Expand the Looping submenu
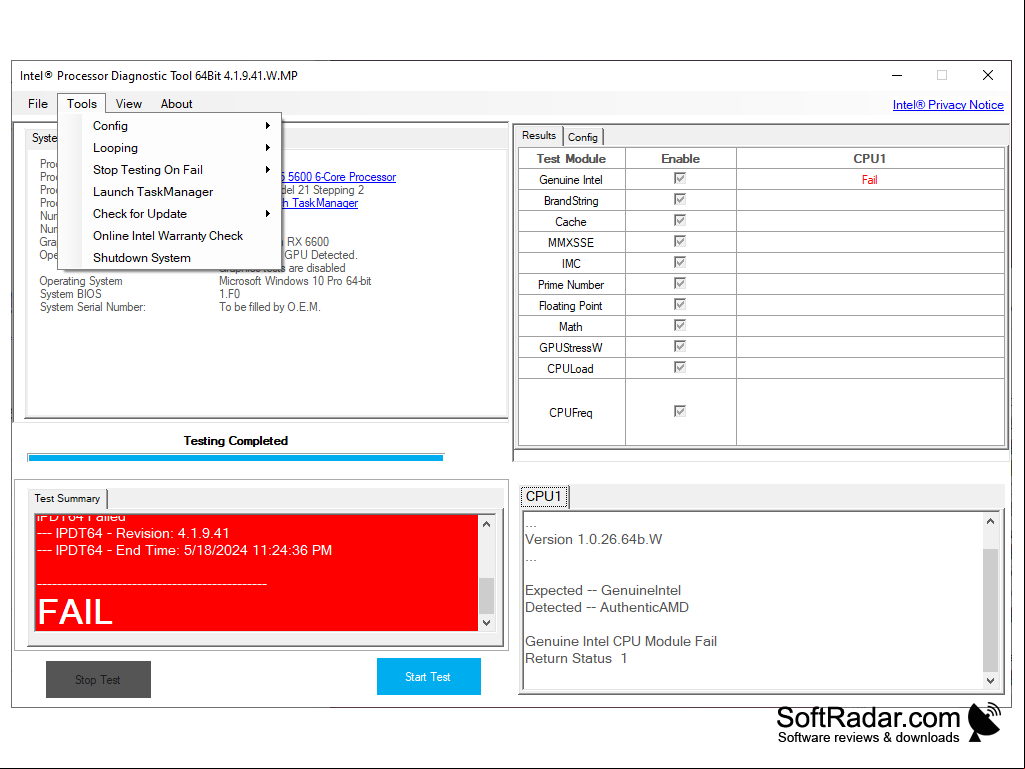Image resolution: width=1025 pixels, height=769 pixels. 170,148
